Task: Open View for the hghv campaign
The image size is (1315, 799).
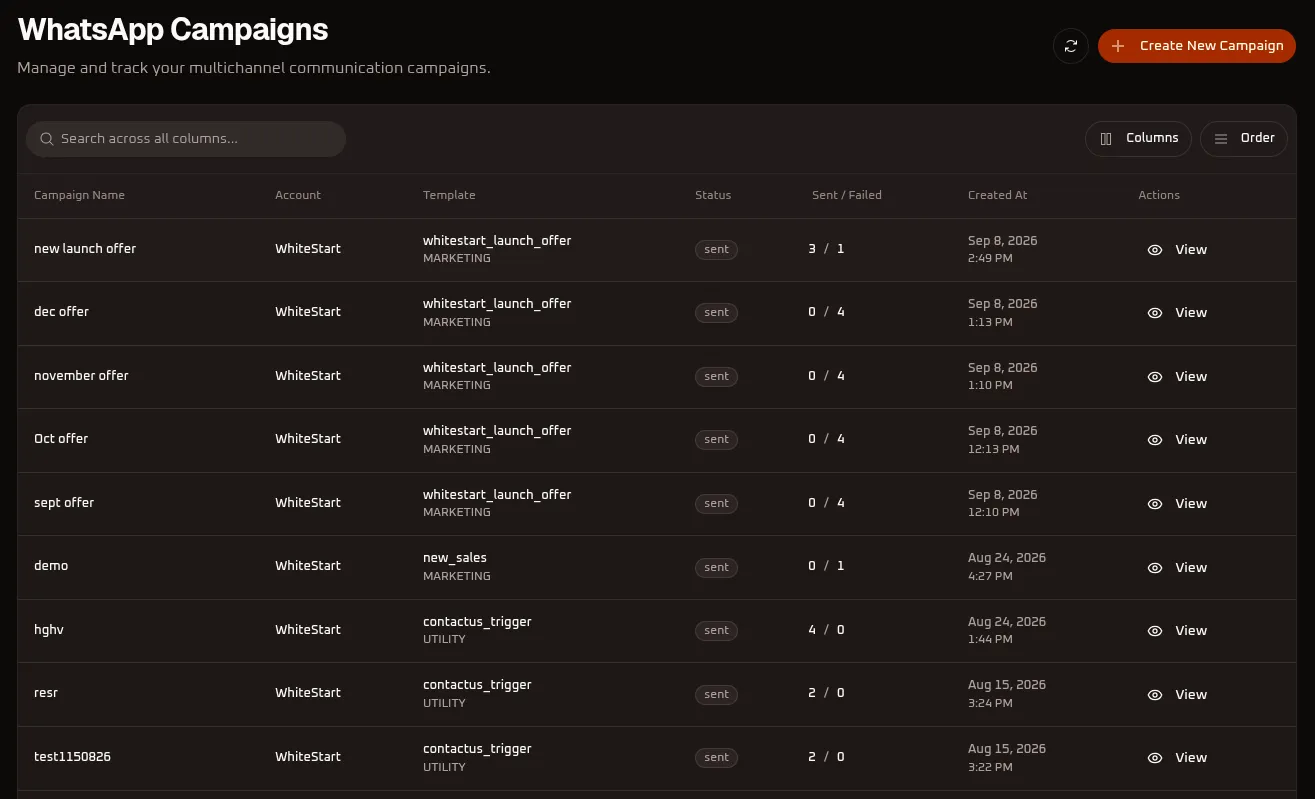Action: point(1177,631)
